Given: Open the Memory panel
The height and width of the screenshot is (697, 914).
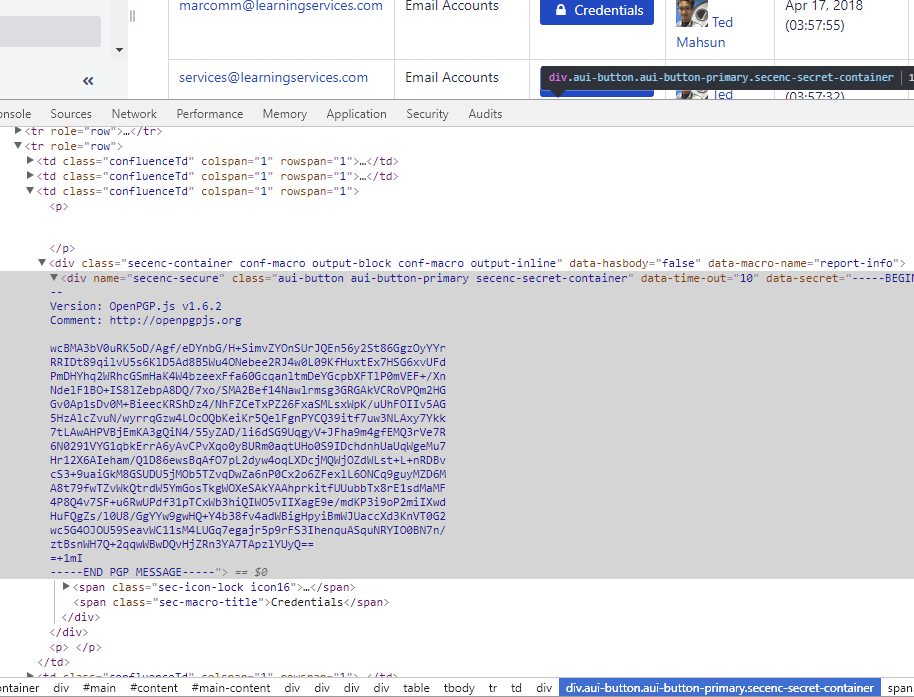Looking at the screenshot, I should [284, 113].
